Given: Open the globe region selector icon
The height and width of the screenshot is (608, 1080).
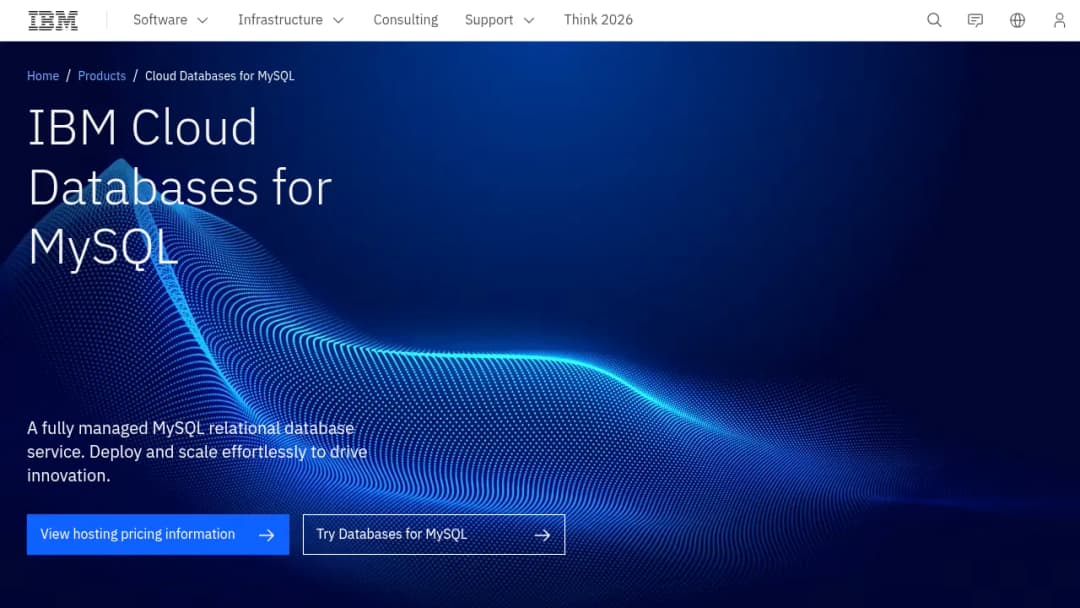Looking at the screenshot, I should (1017, 20).
